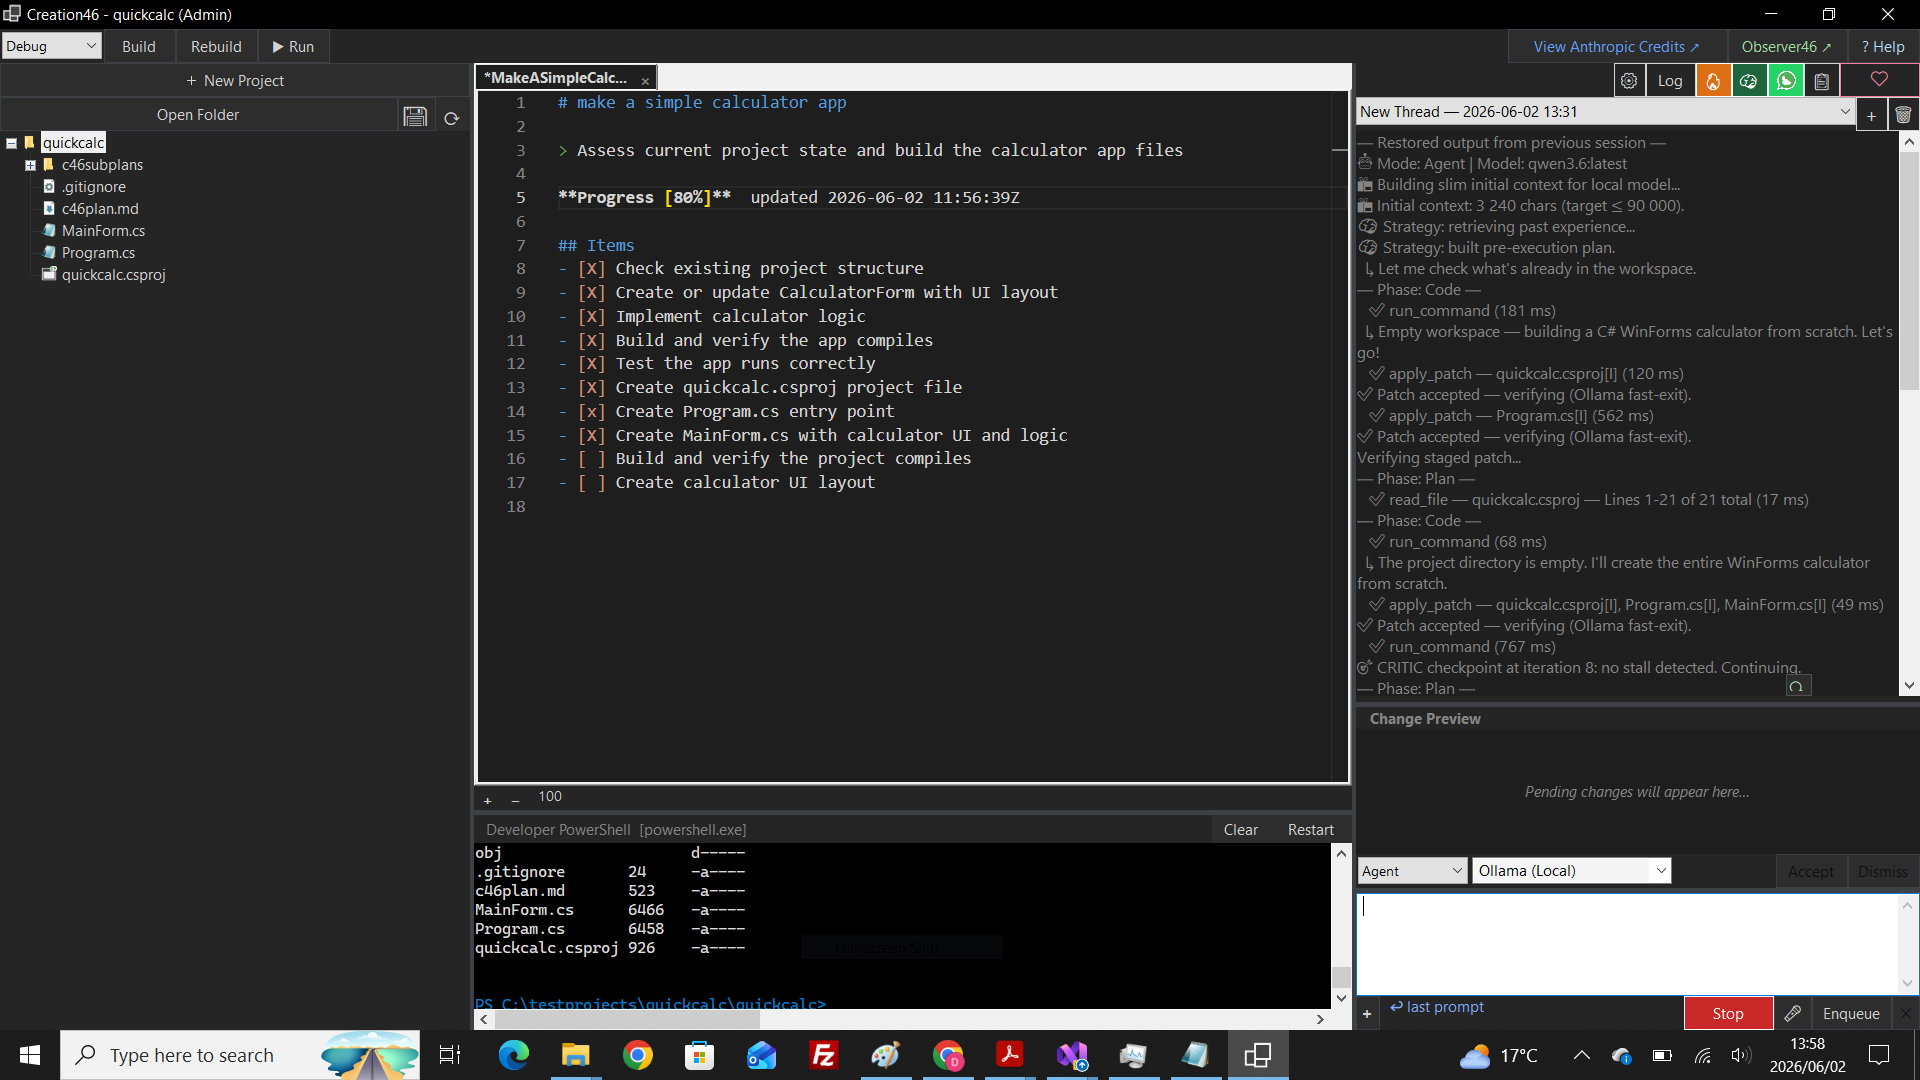Open the Windows Start menu
Viewport: 1920px width, 1080px height.
tap(30, 1055)
